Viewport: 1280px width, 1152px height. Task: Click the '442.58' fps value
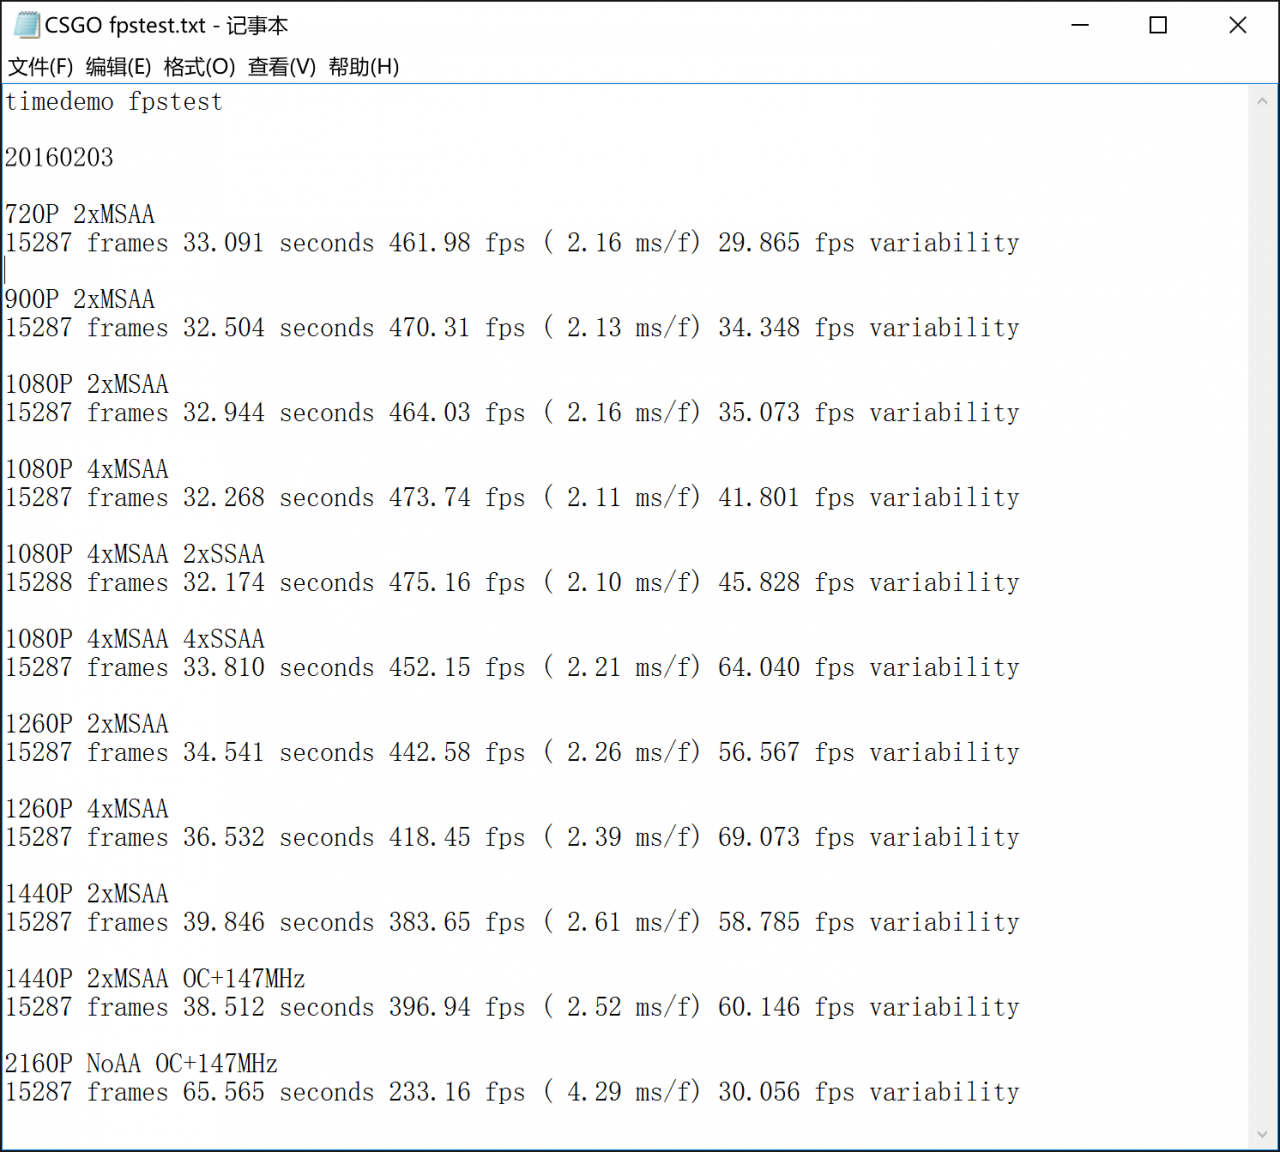(429, 753)
